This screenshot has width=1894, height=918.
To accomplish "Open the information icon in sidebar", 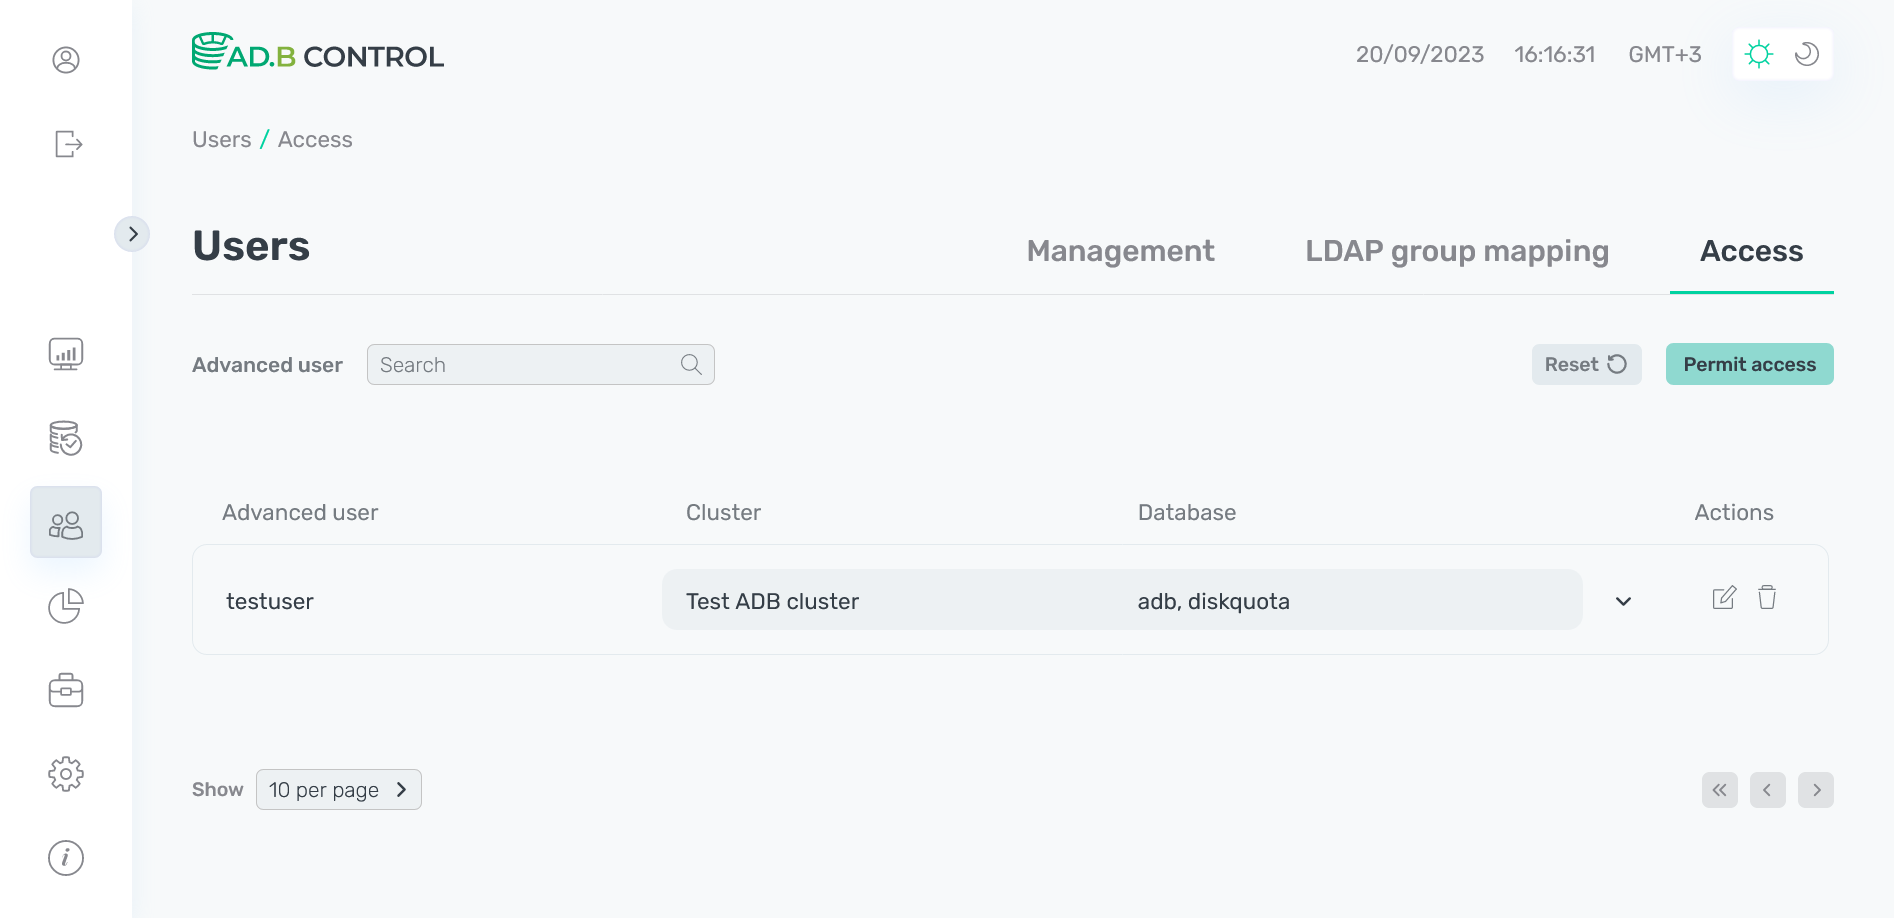I will 66,858.
